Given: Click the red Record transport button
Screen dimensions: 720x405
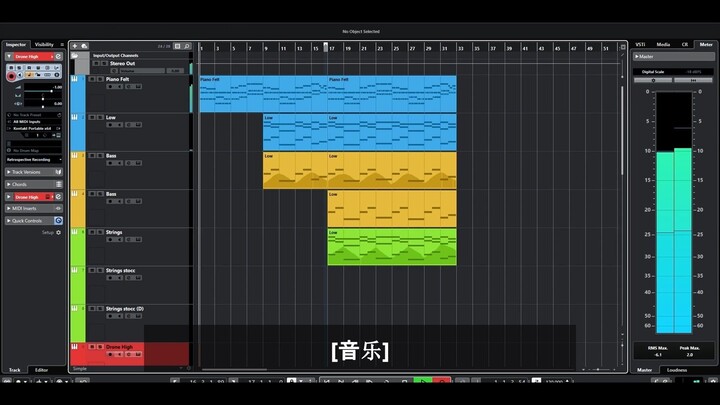Looking at the screenshot, I should point(441,381).
